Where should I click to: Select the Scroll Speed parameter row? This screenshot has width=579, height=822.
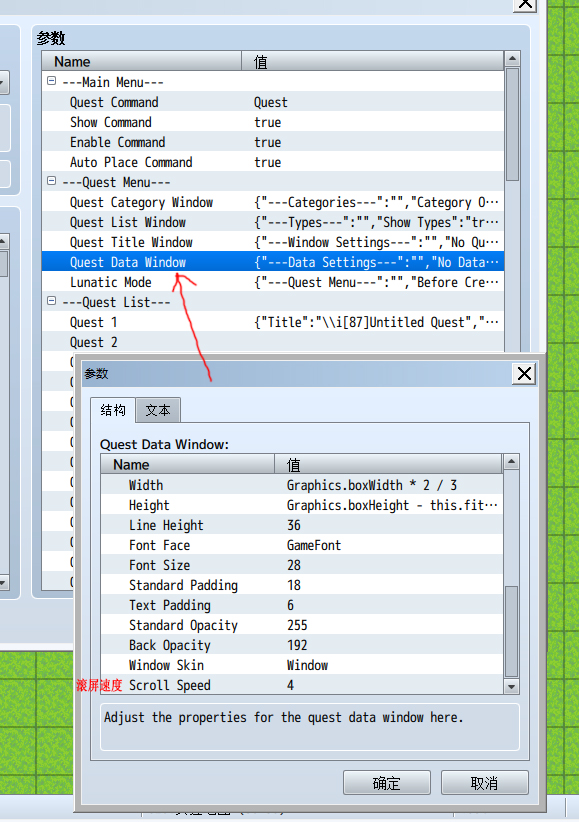pyautogui.click(x=302, y=685)
